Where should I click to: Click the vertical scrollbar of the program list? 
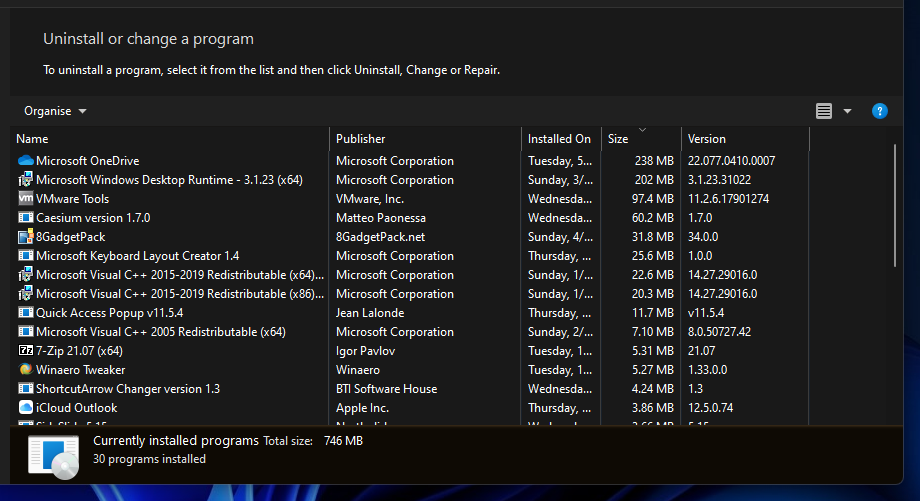[895, 205]
